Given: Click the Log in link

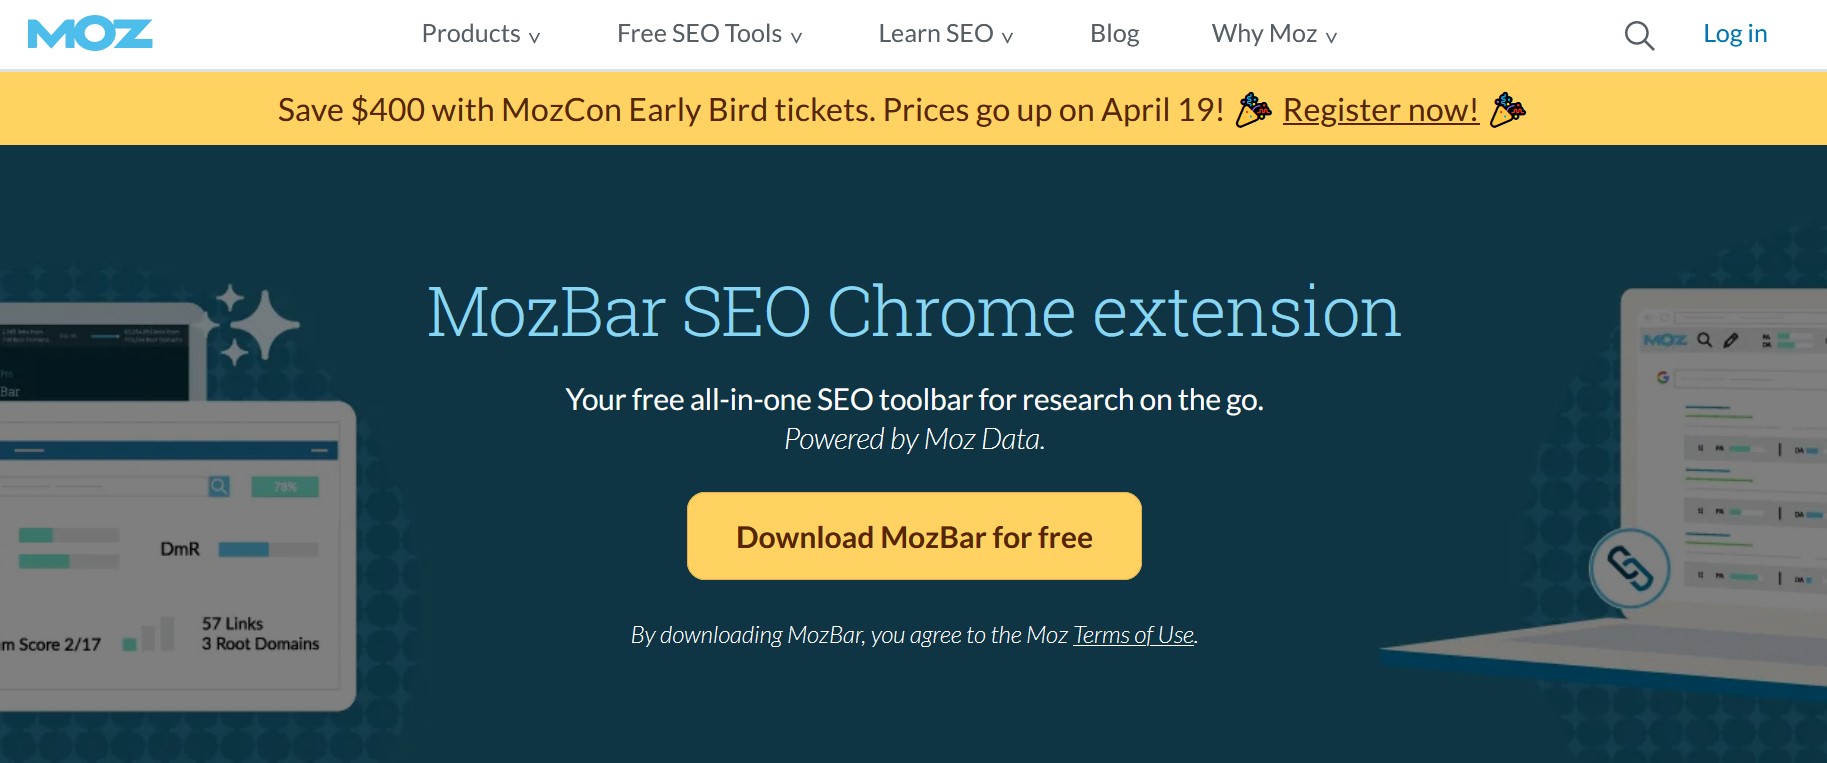Looking at the screenshot, I should 1735,34.
